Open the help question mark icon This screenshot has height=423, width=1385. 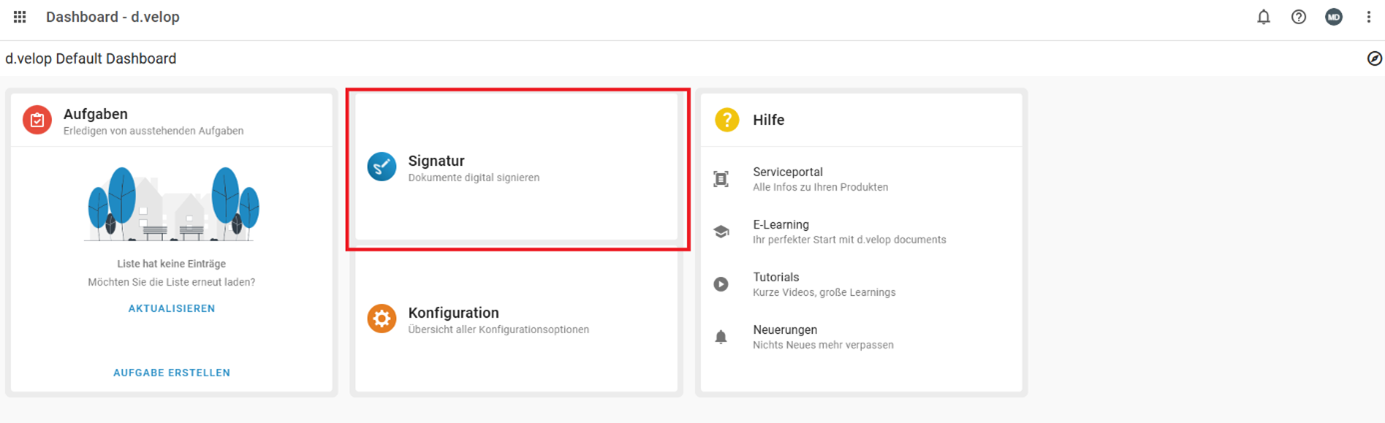click(x=1299, y=17)
